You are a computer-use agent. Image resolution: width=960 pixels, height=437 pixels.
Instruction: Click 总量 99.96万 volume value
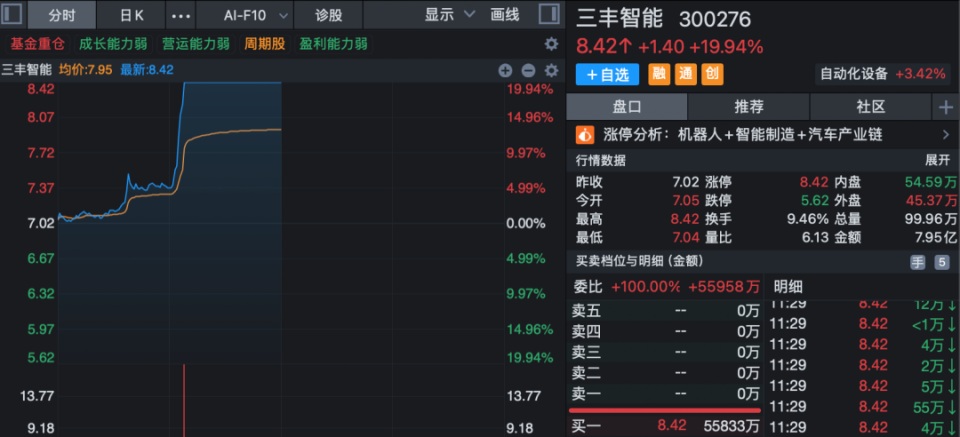click(931, 219)
